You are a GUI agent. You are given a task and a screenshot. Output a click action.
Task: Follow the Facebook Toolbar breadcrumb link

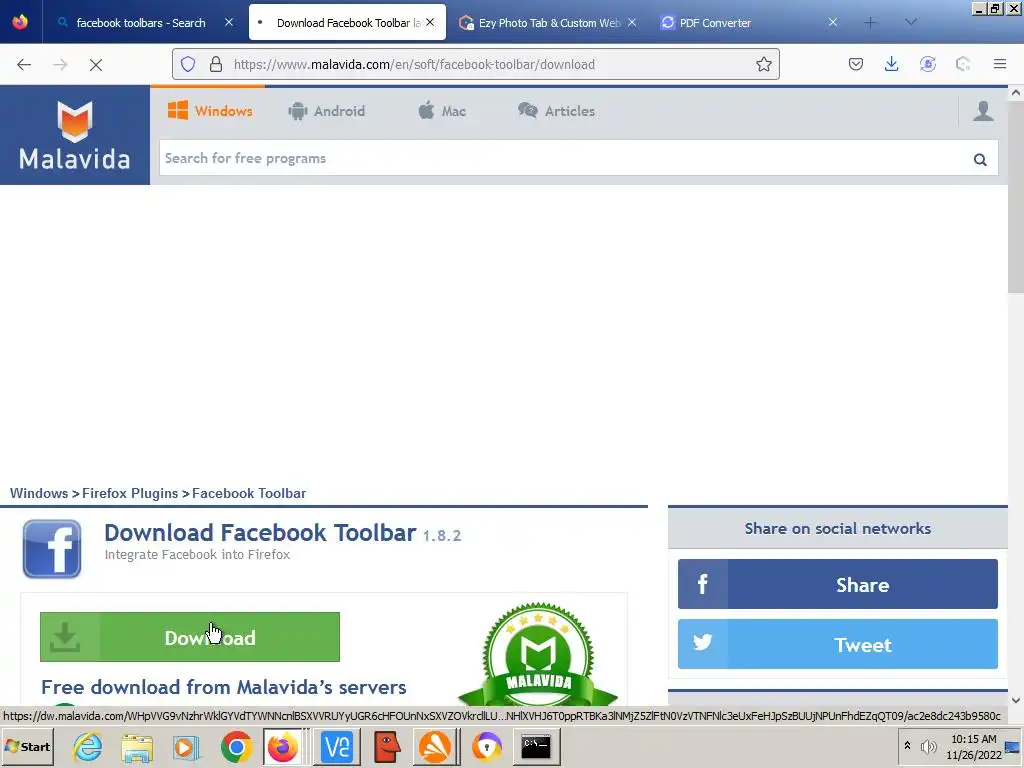[249, 494]
